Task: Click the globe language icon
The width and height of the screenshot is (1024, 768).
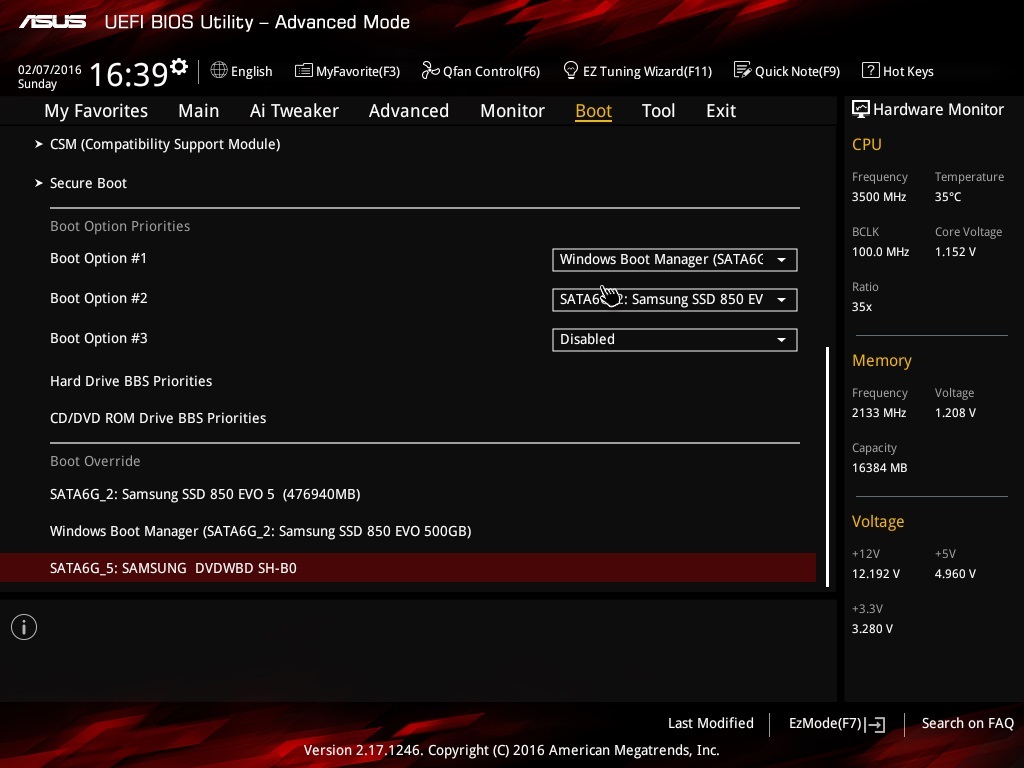Action: [219, 70]
